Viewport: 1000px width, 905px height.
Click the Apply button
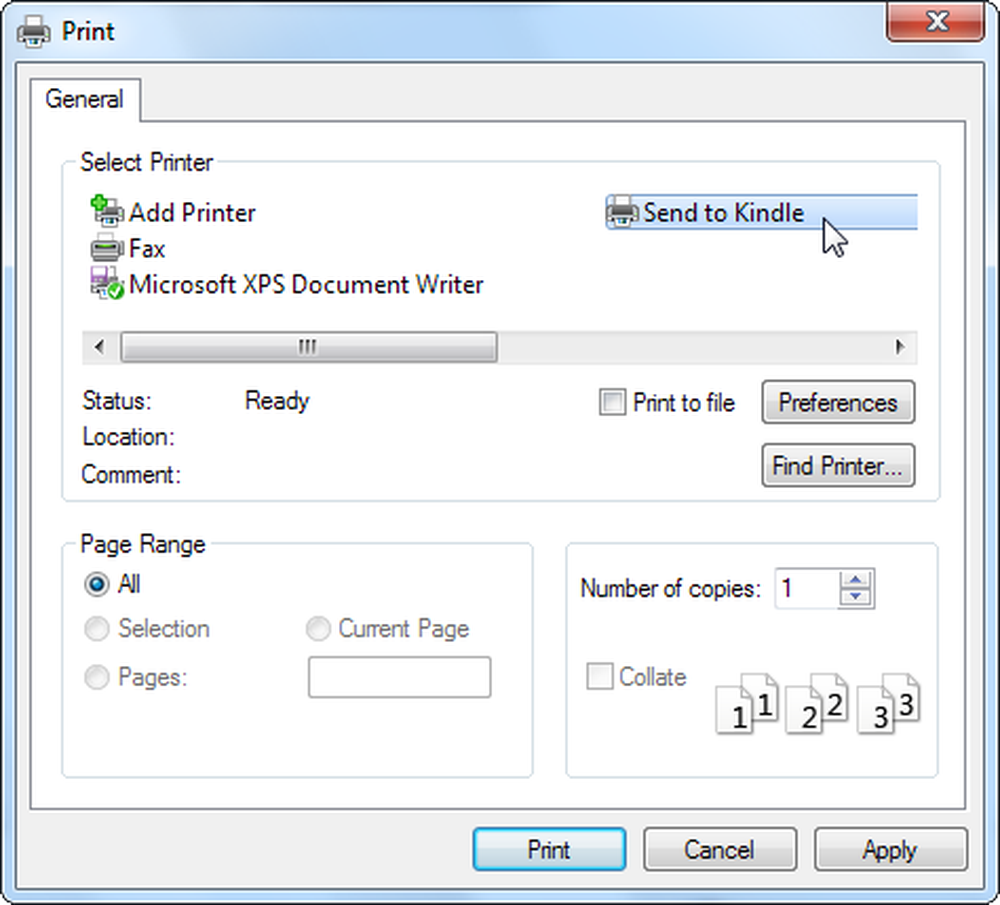890,850
